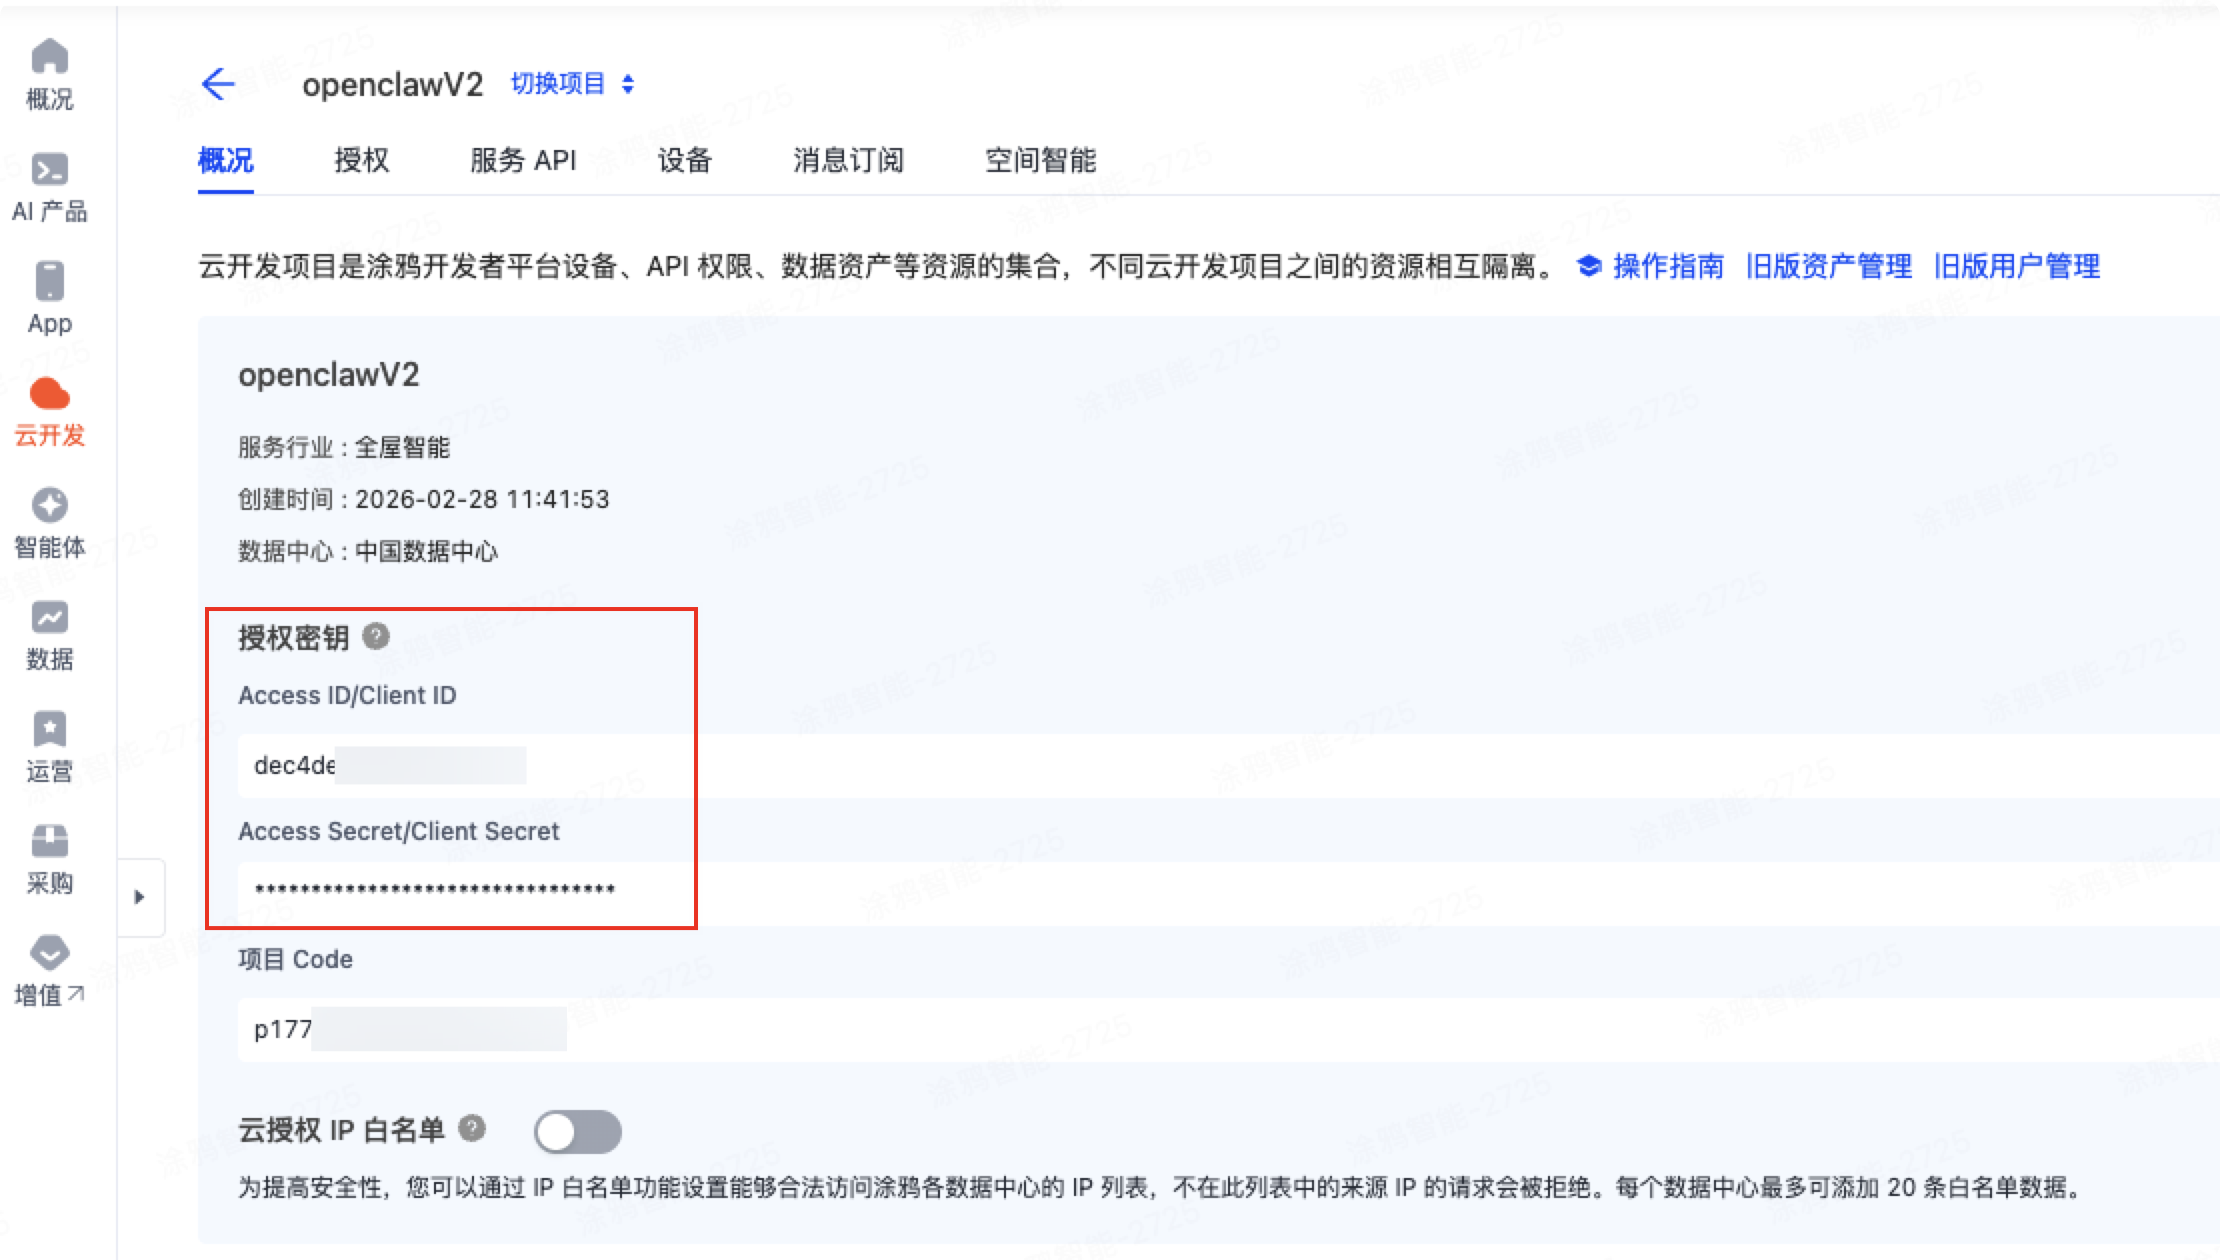
Task: Switch to the 授权 tab
Action: 362,161
